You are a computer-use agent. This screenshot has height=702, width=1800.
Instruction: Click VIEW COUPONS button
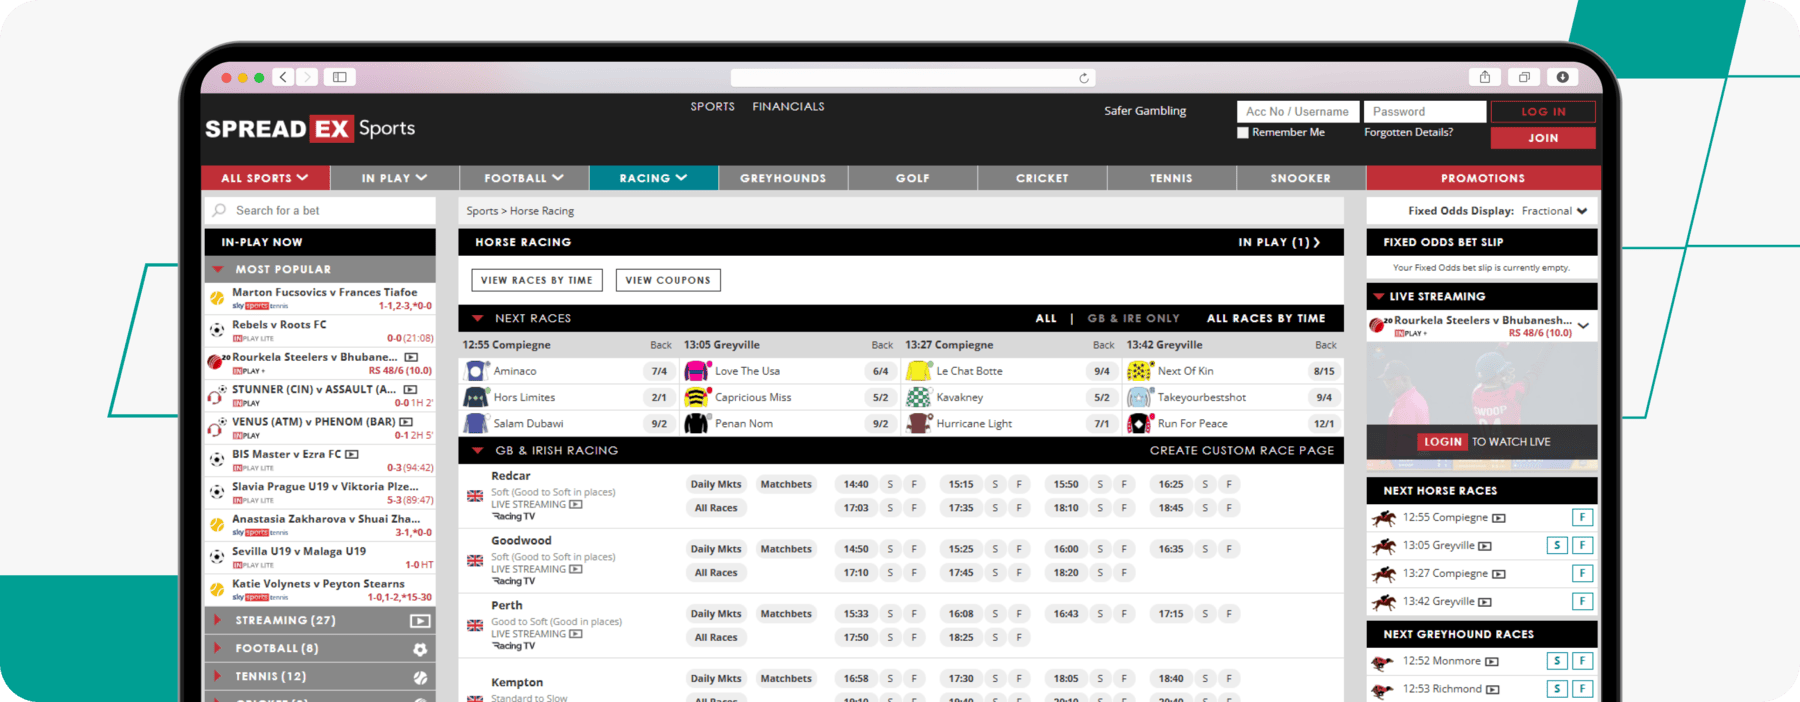coord(668,280)
